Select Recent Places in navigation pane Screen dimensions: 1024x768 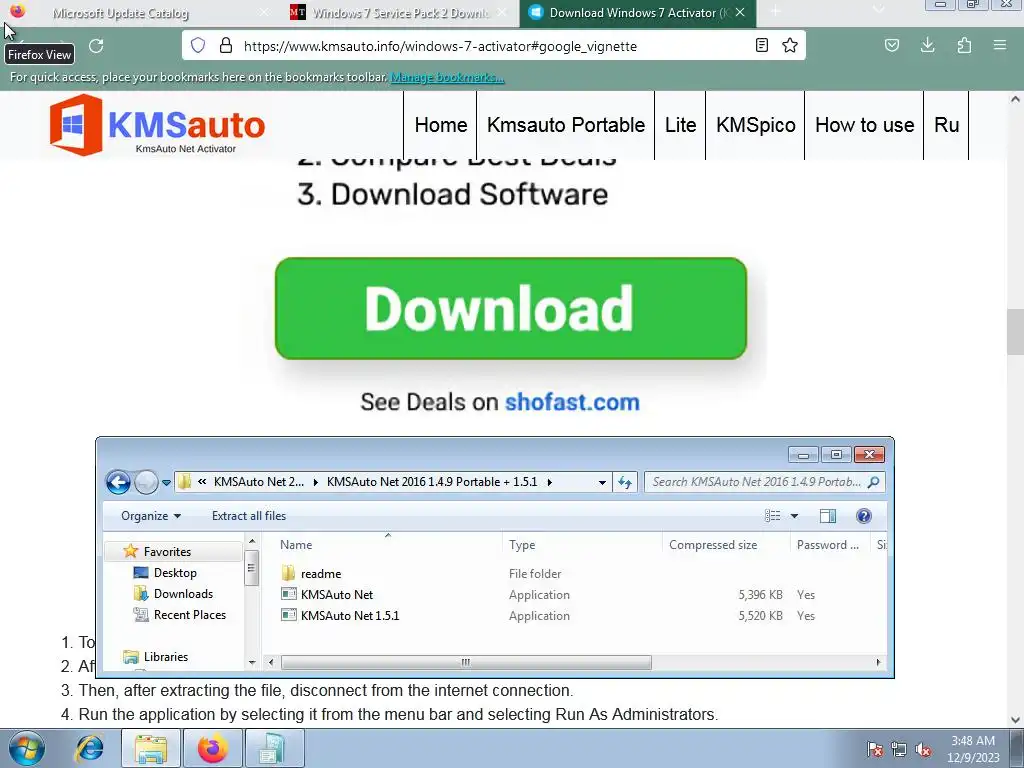pos(190,615)
